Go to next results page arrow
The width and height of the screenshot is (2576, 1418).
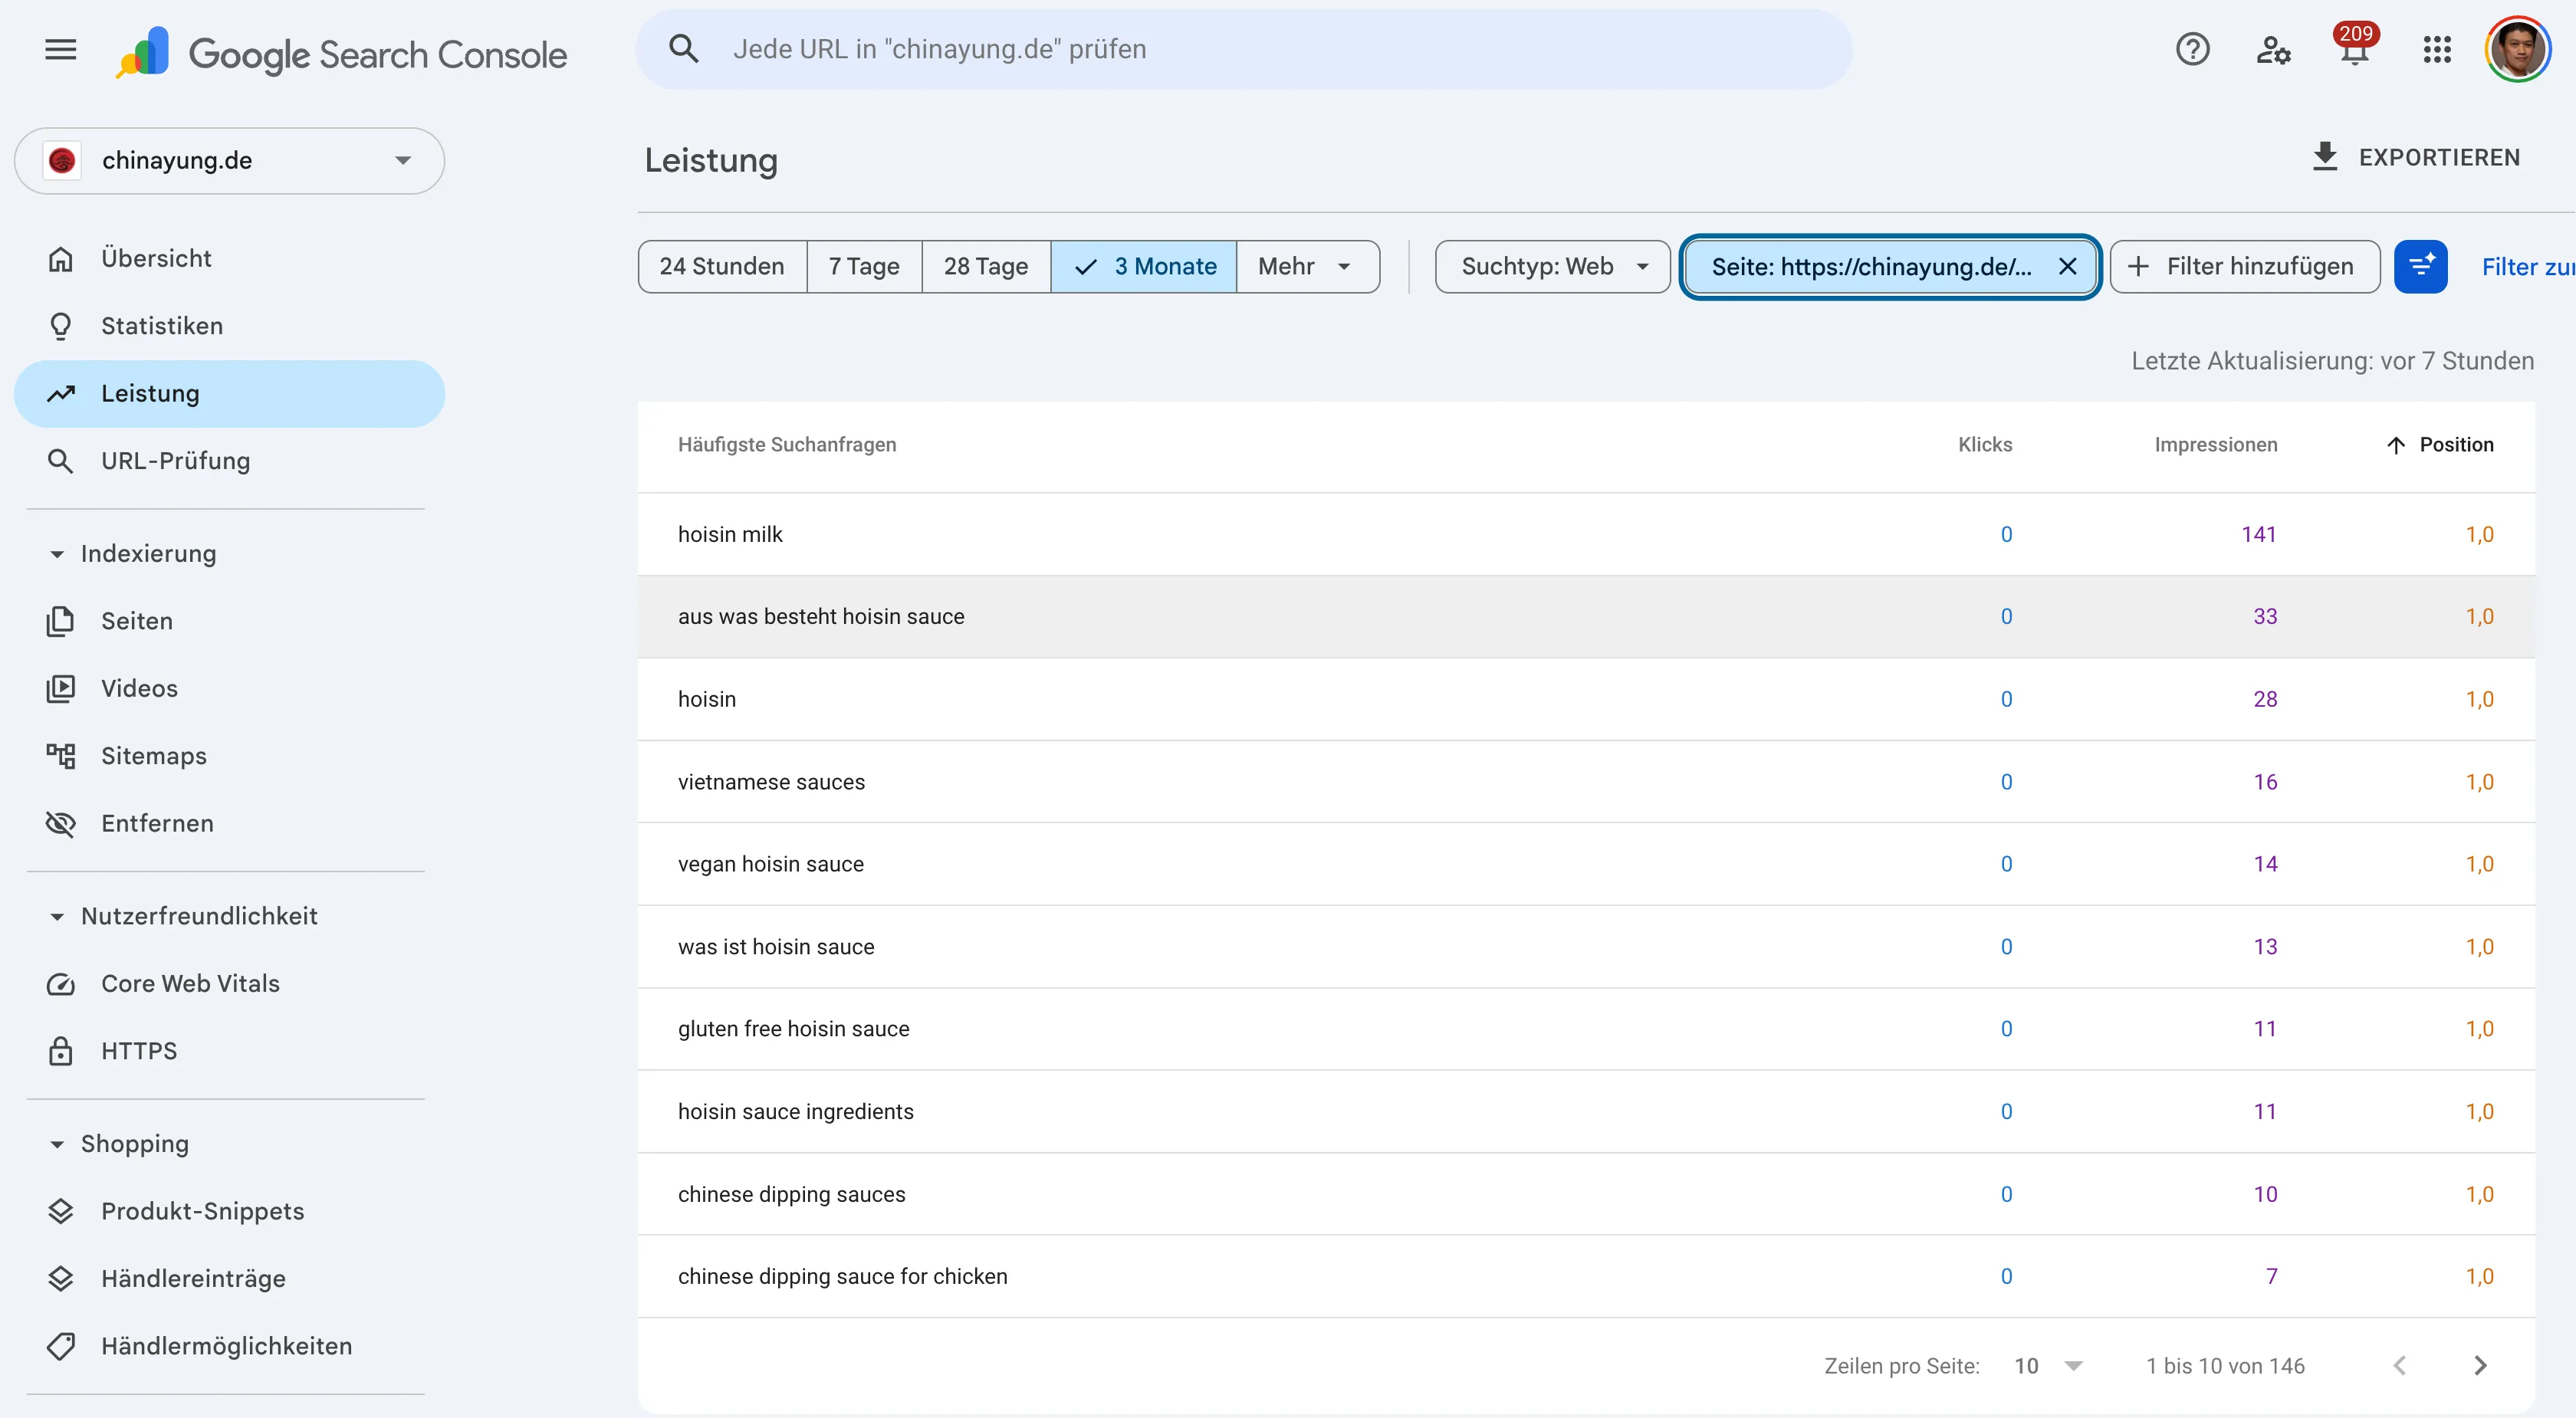coord(2480,1366)
